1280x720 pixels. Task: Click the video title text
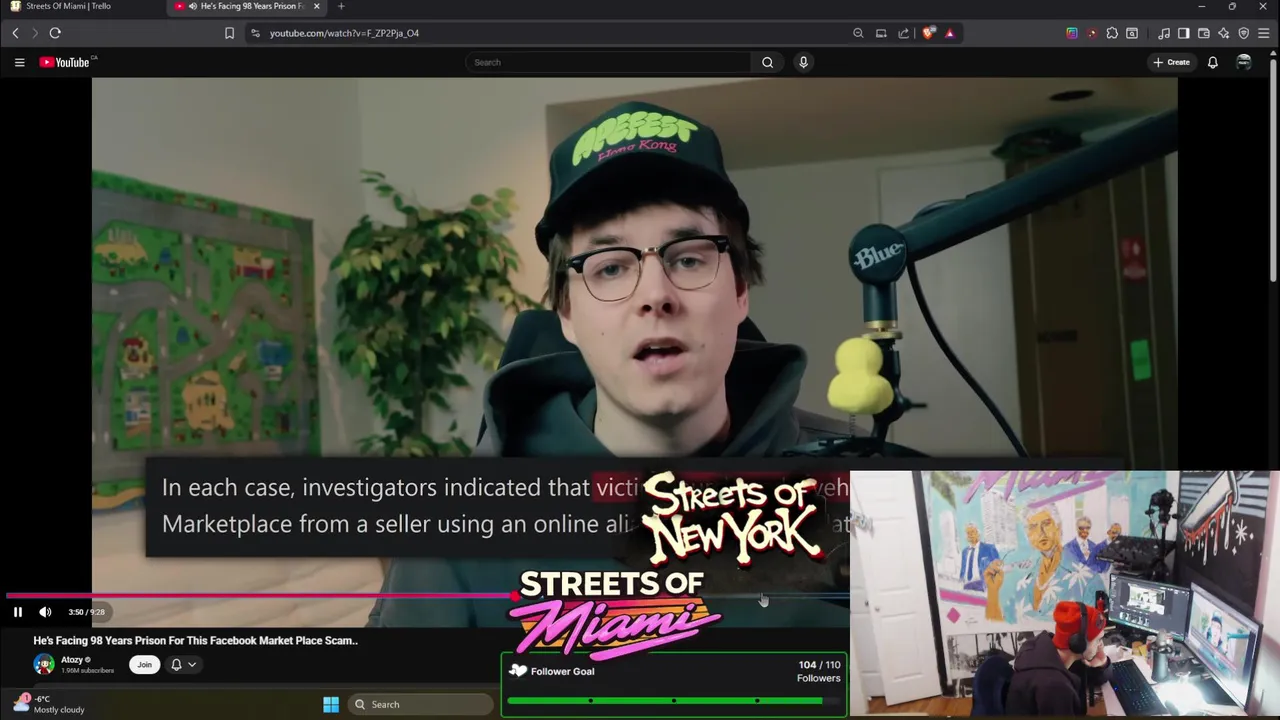195,641
